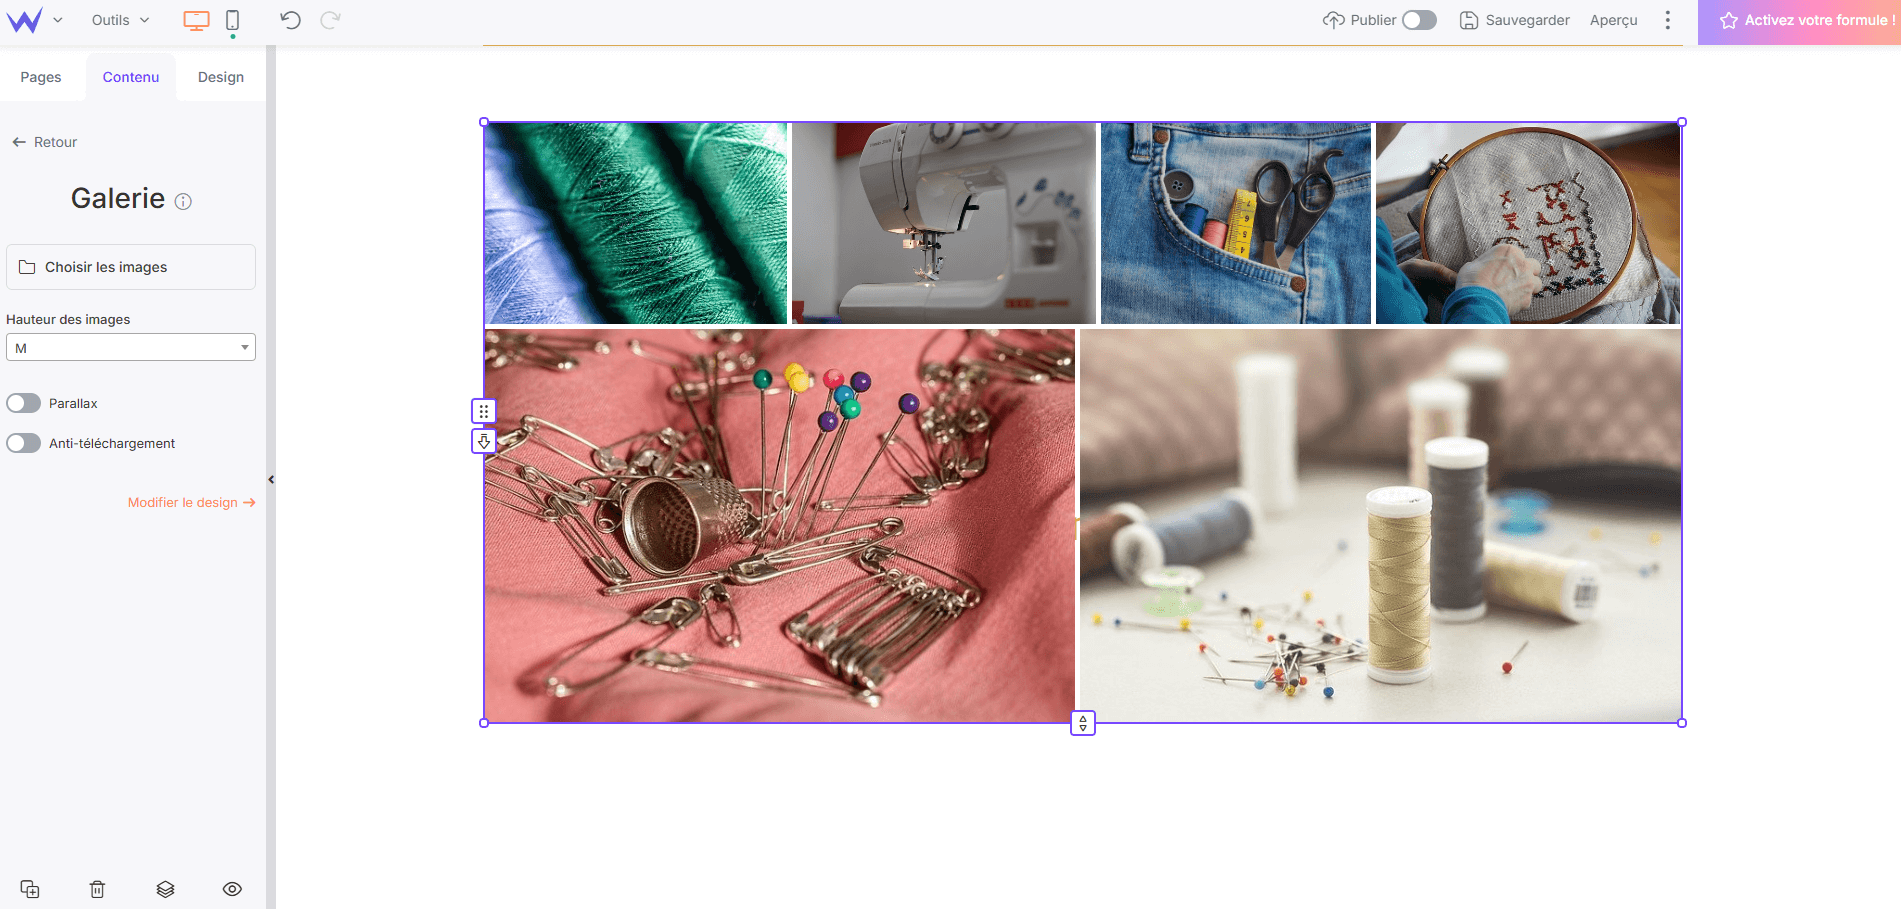Click the duplicate block icon
1901x909 pixels.
(x=30, y=889)
